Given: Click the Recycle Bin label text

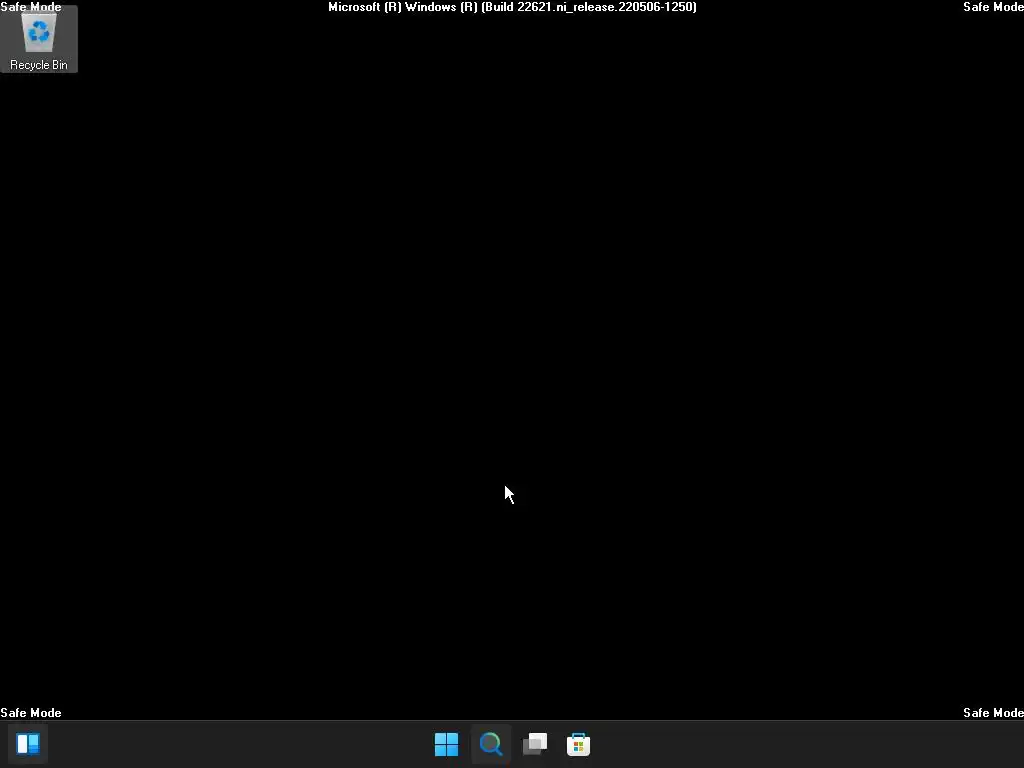Looking at the screenshot, I should (39, 65).
